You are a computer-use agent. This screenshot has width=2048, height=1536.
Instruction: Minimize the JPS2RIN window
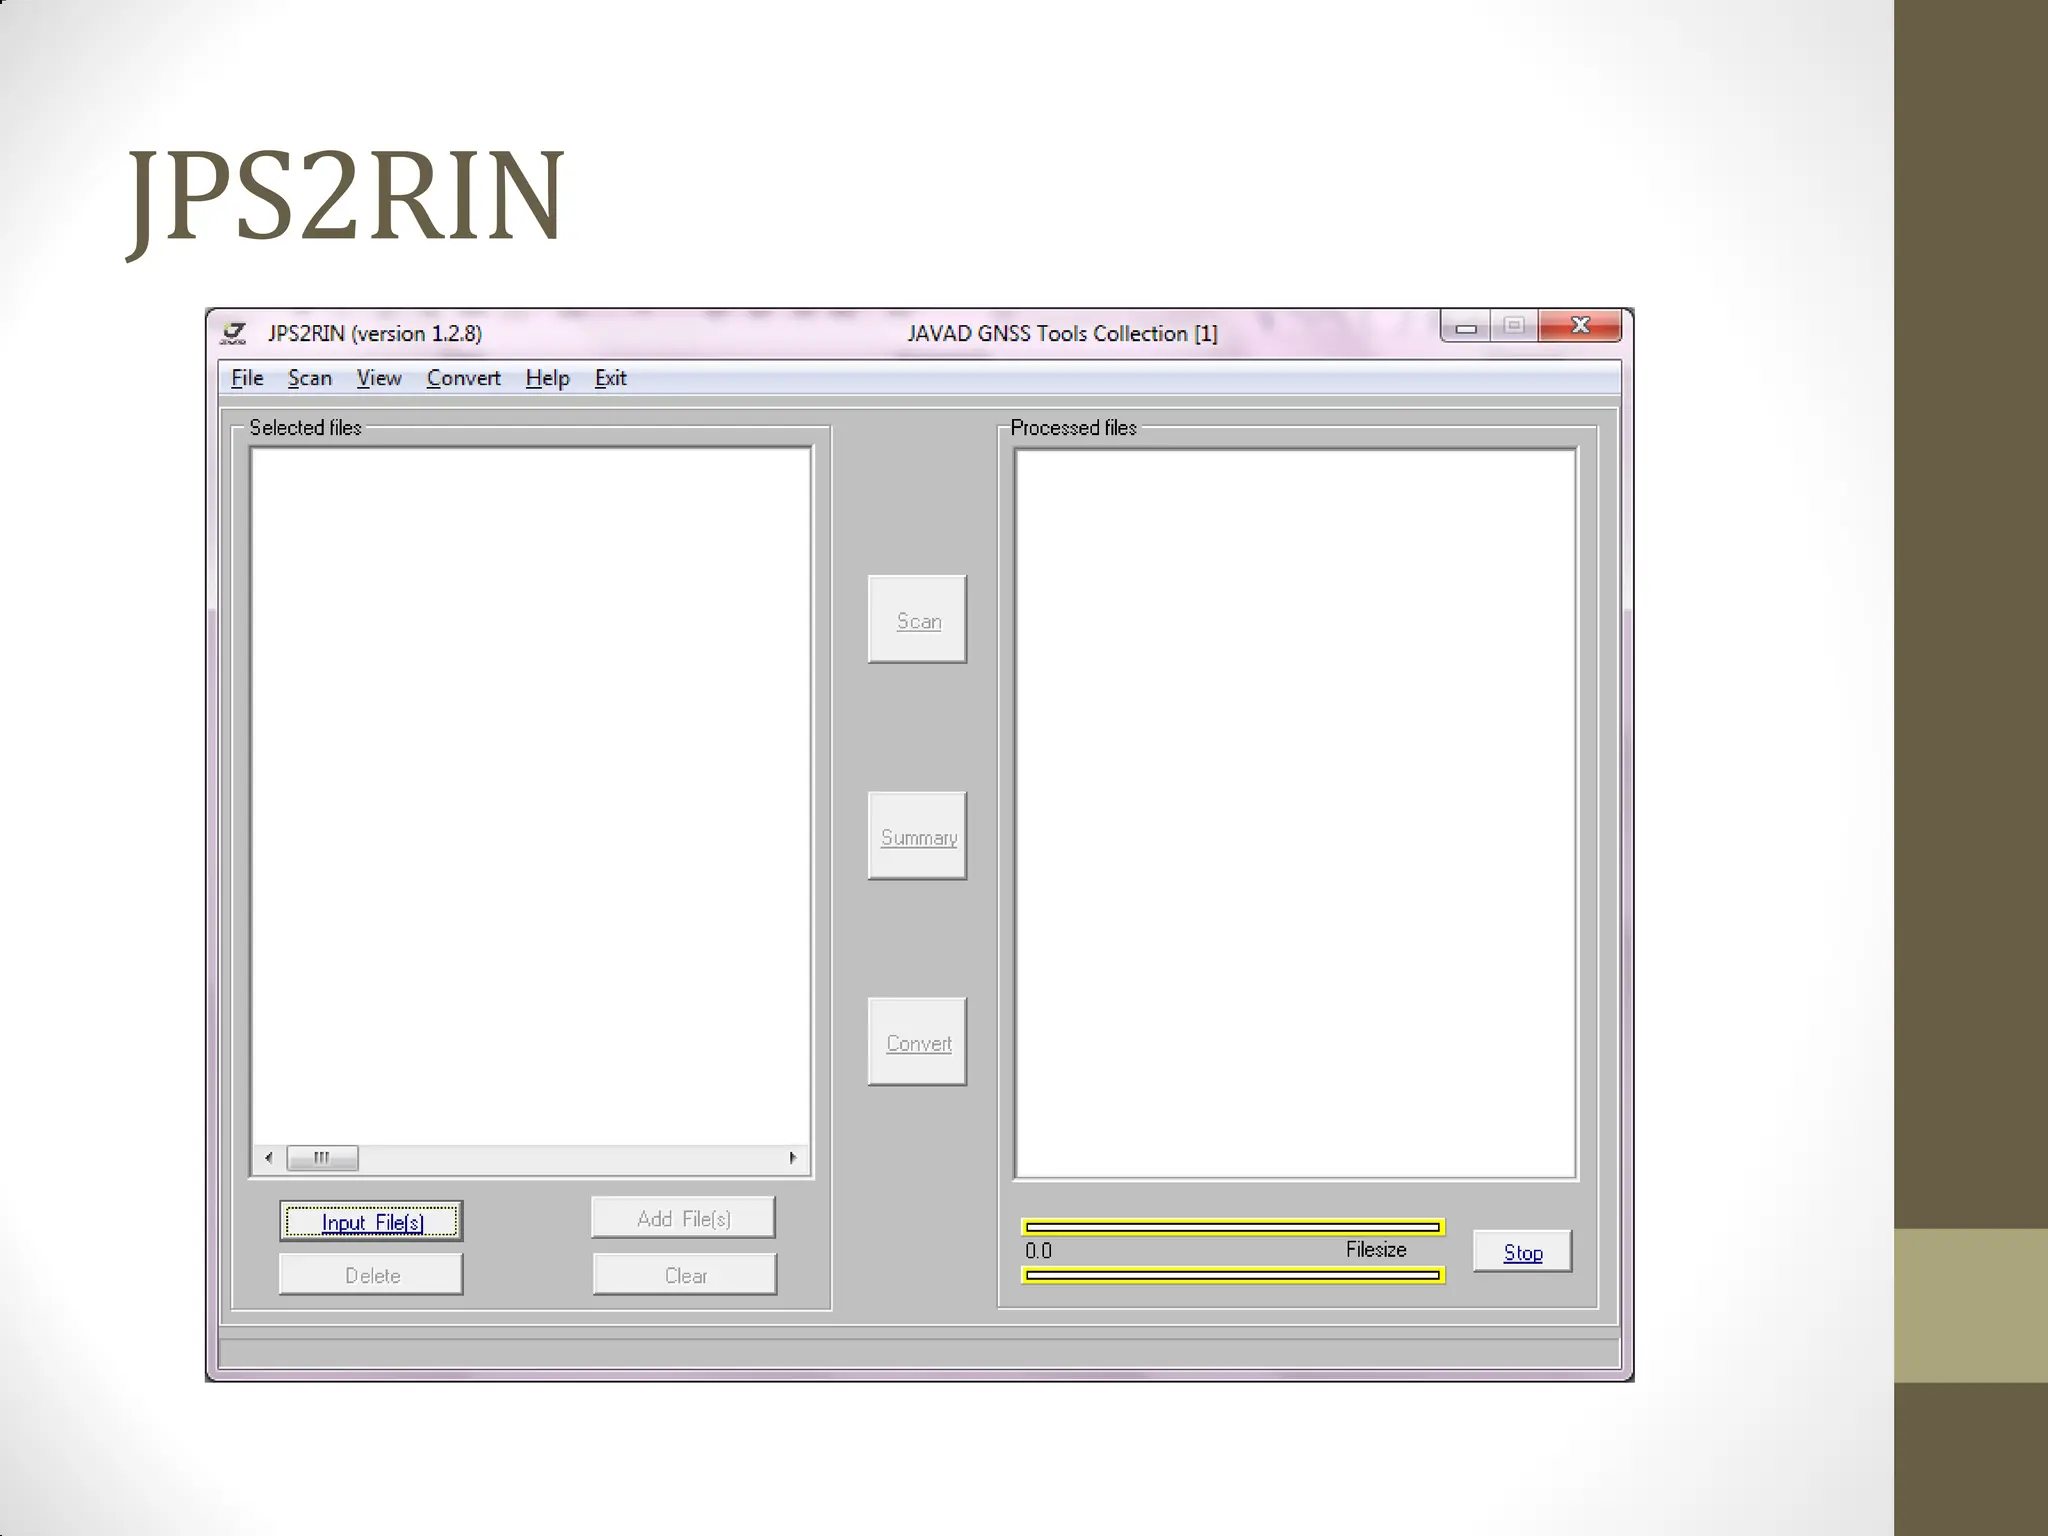(x=1465, y=327)
